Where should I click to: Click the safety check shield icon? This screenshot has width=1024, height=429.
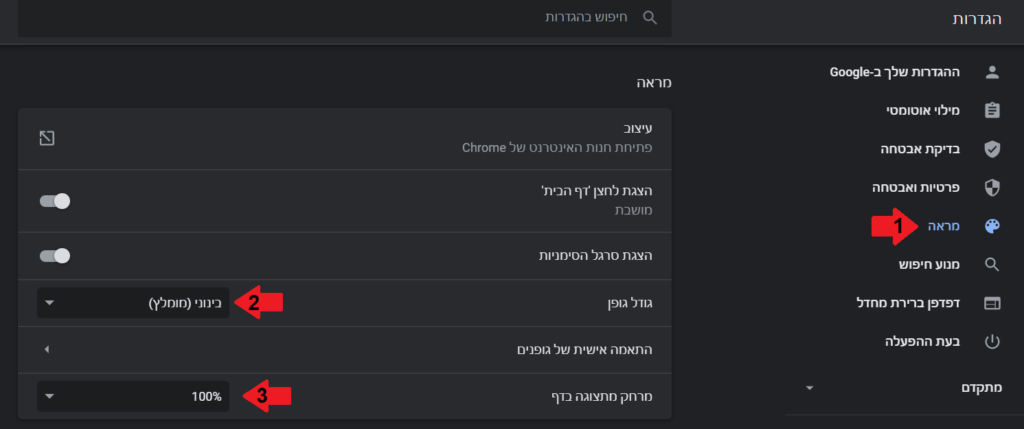(x=992, y=149)
